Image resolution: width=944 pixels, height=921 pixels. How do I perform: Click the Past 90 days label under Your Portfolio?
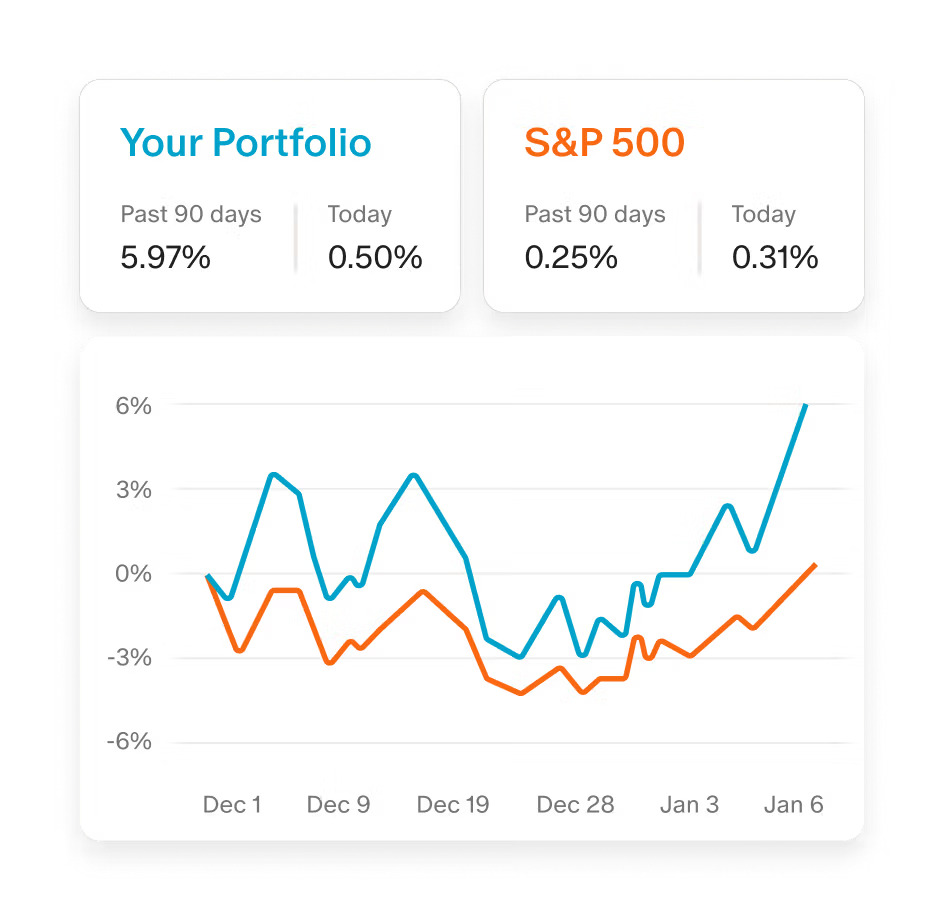point(191,214)
